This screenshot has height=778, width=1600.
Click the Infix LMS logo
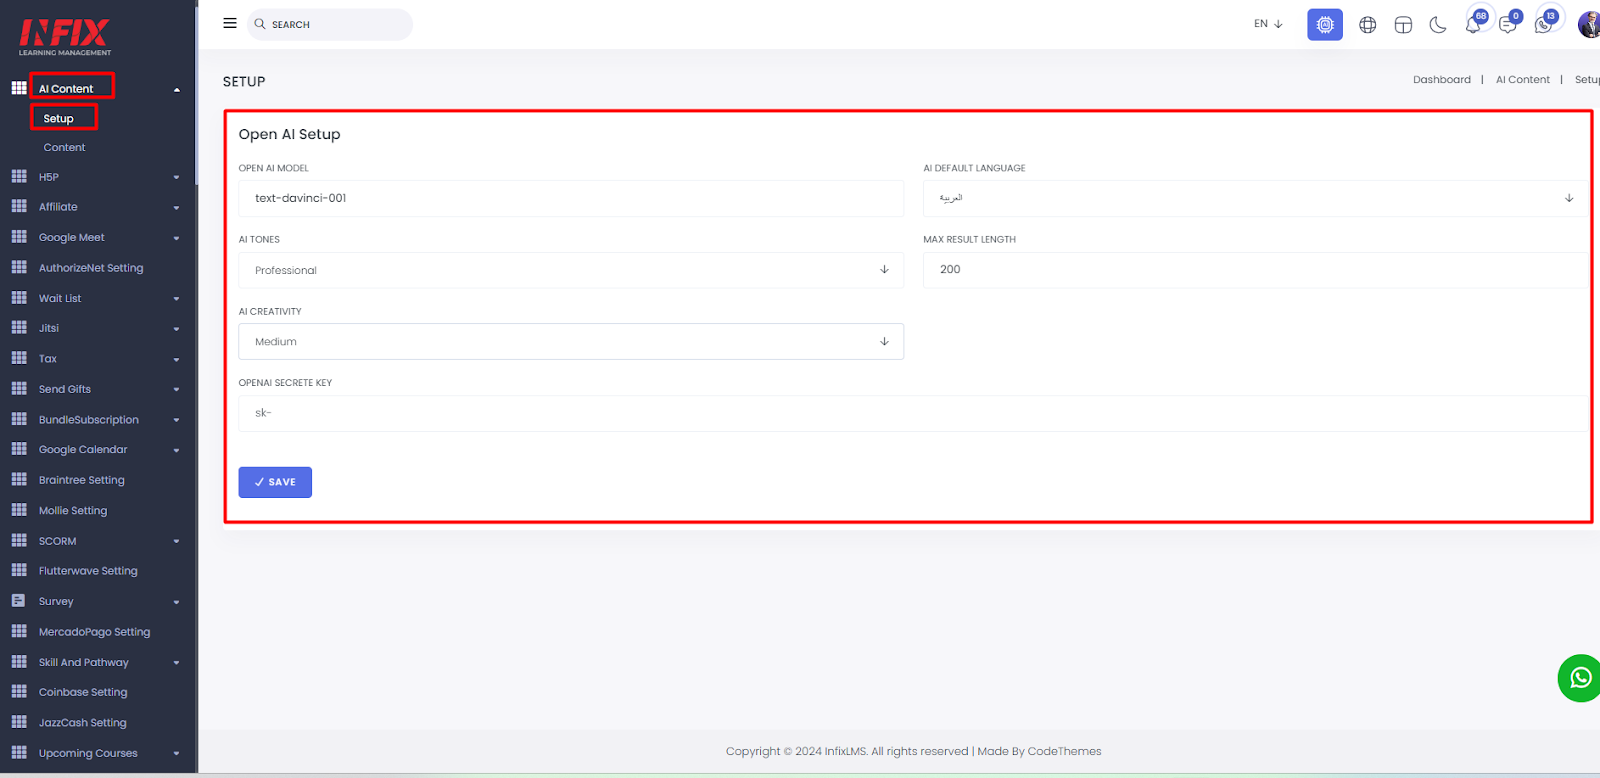pyautogui.click(x=65, y=37)
